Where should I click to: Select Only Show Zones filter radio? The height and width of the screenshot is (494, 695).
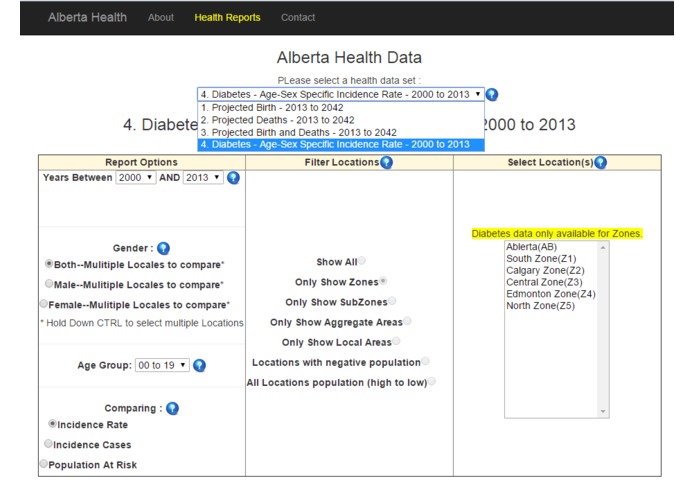click(383, 281)
